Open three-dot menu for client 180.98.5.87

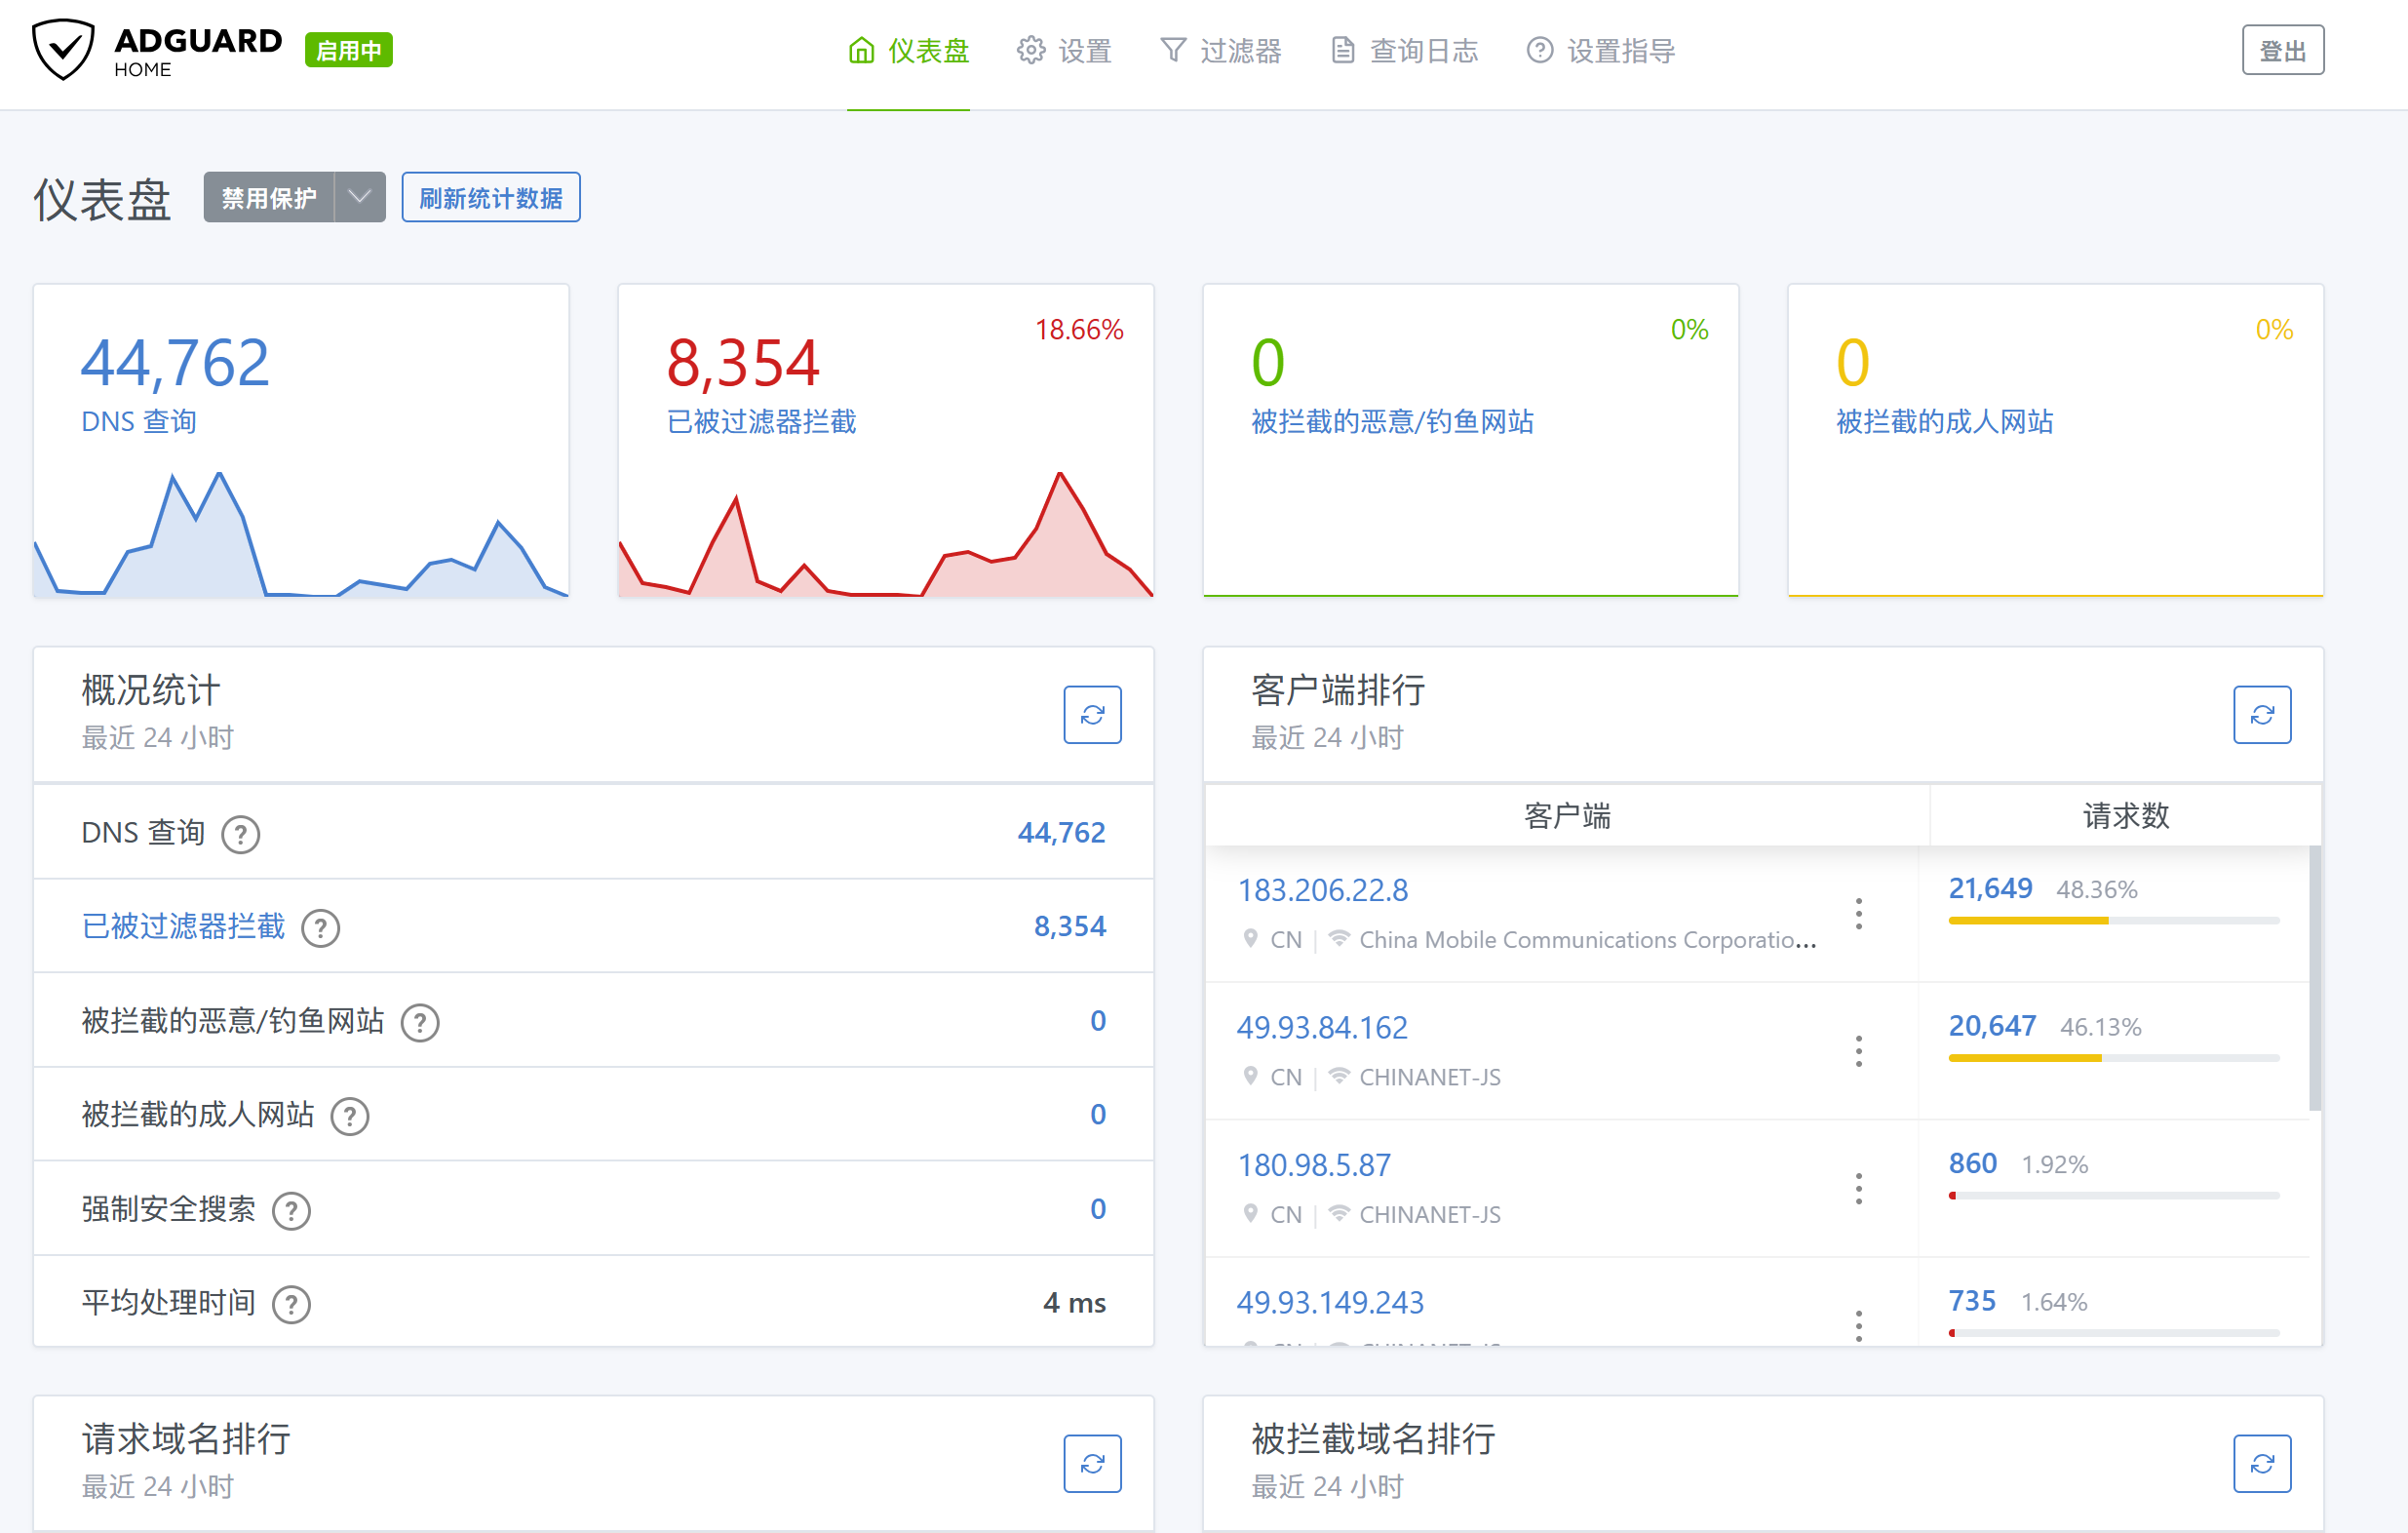click(1858, 1188)
